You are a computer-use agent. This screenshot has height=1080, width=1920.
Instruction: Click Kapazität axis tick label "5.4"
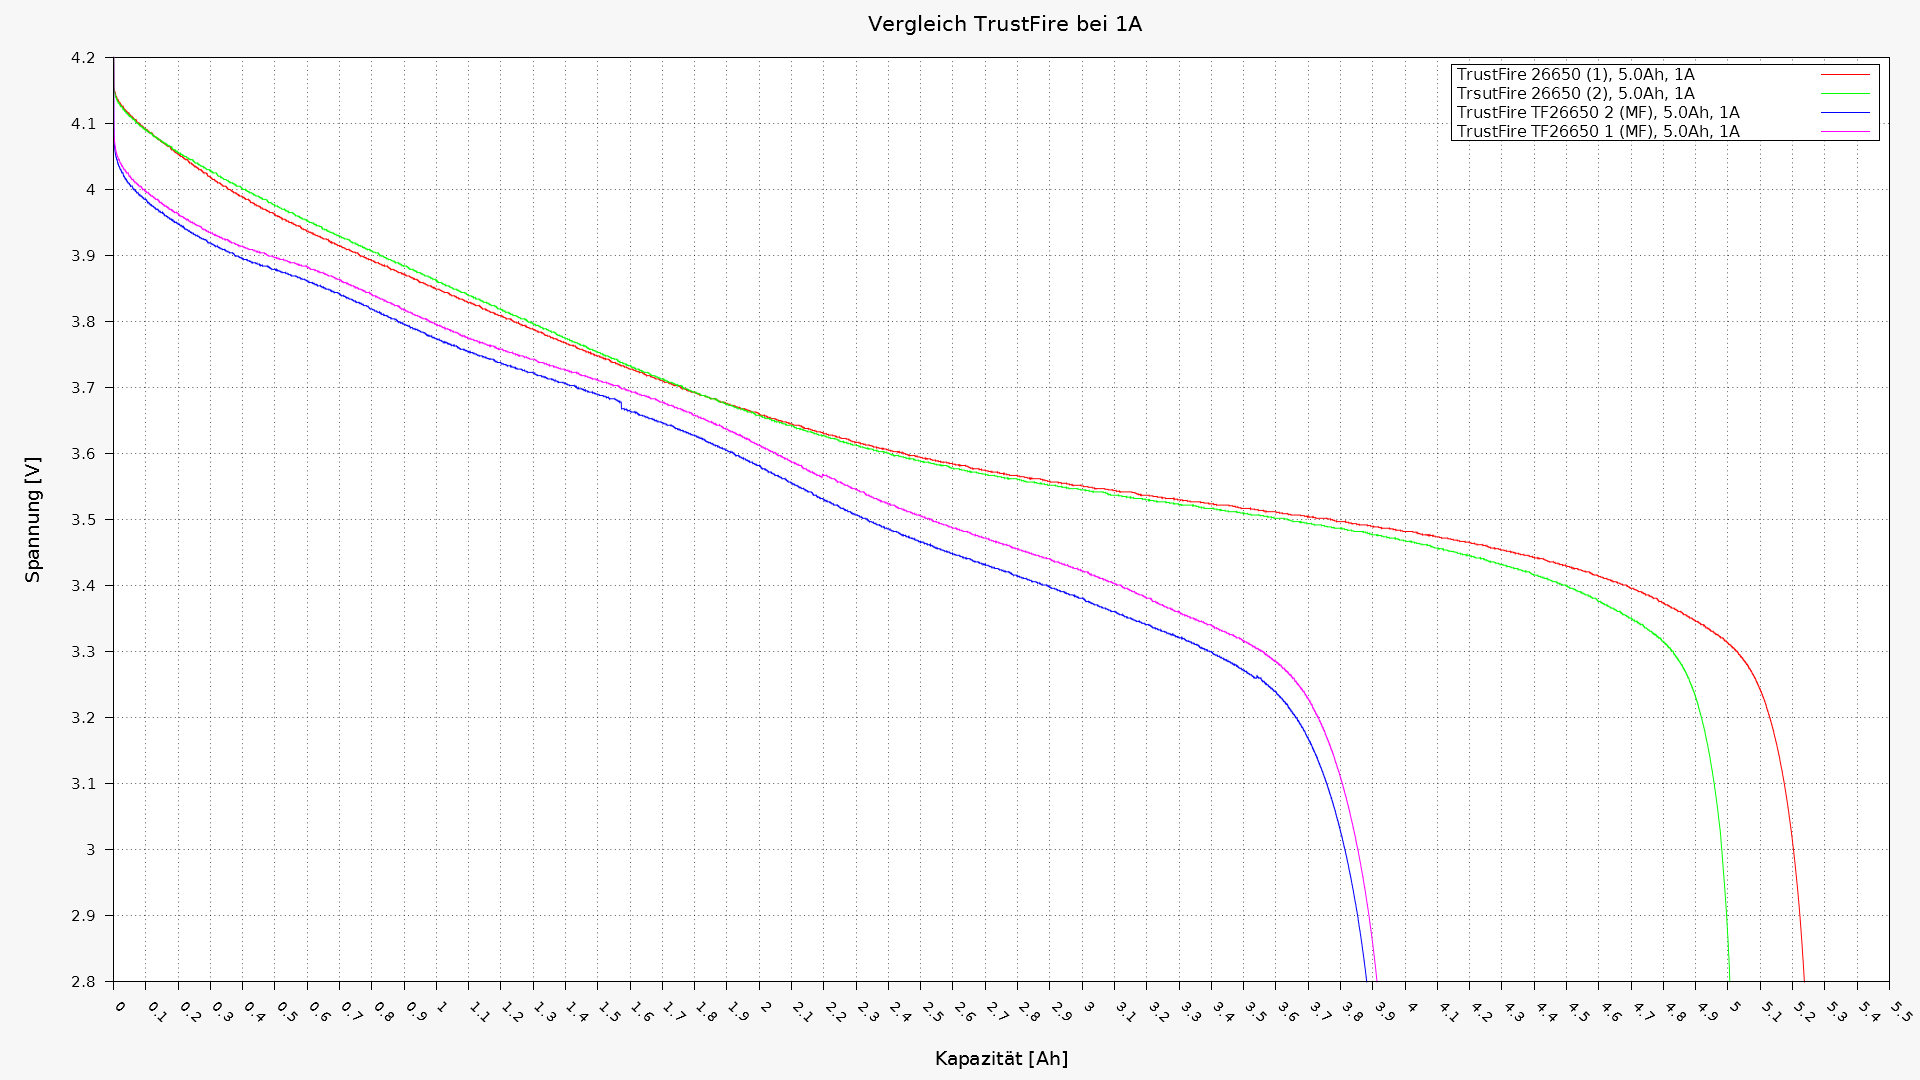(1868, 1012)
